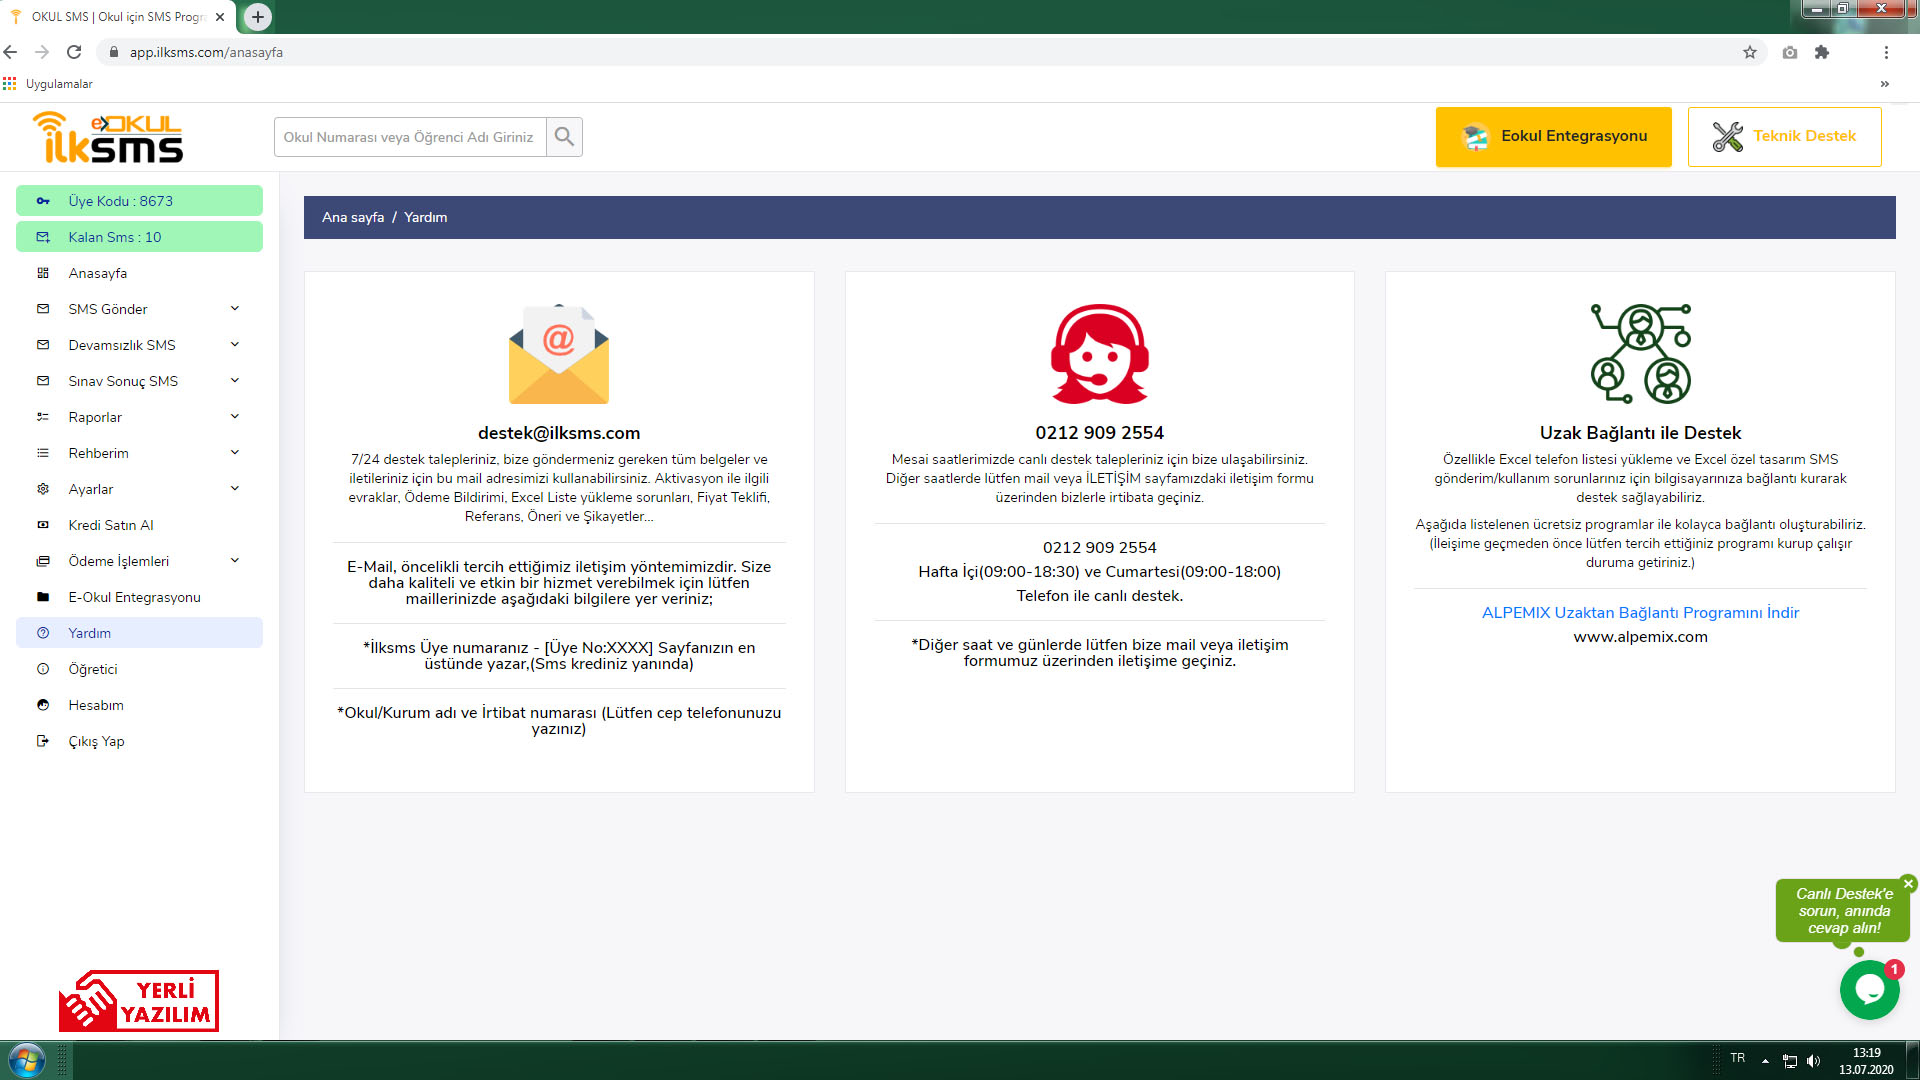Click the destek@ilksms.com email text
The height and width of the screenshot is (1080, 1920).
(559, 433)
